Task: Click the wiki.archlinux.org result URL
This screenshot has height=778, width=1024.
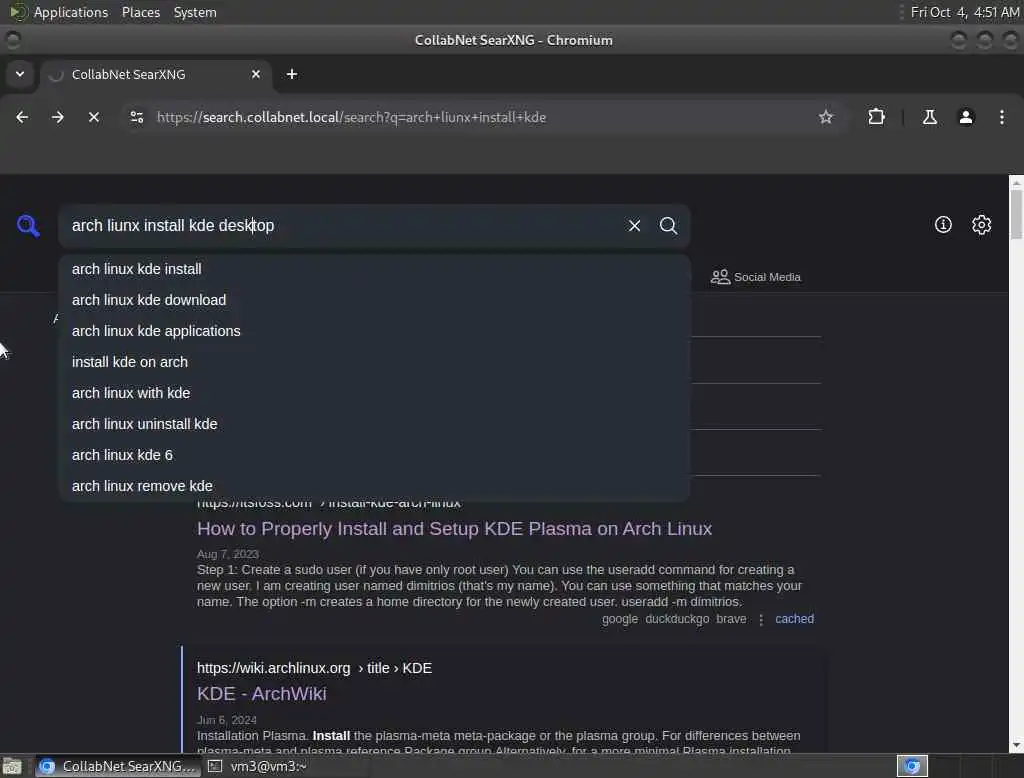Action: [x=314, y=668]
